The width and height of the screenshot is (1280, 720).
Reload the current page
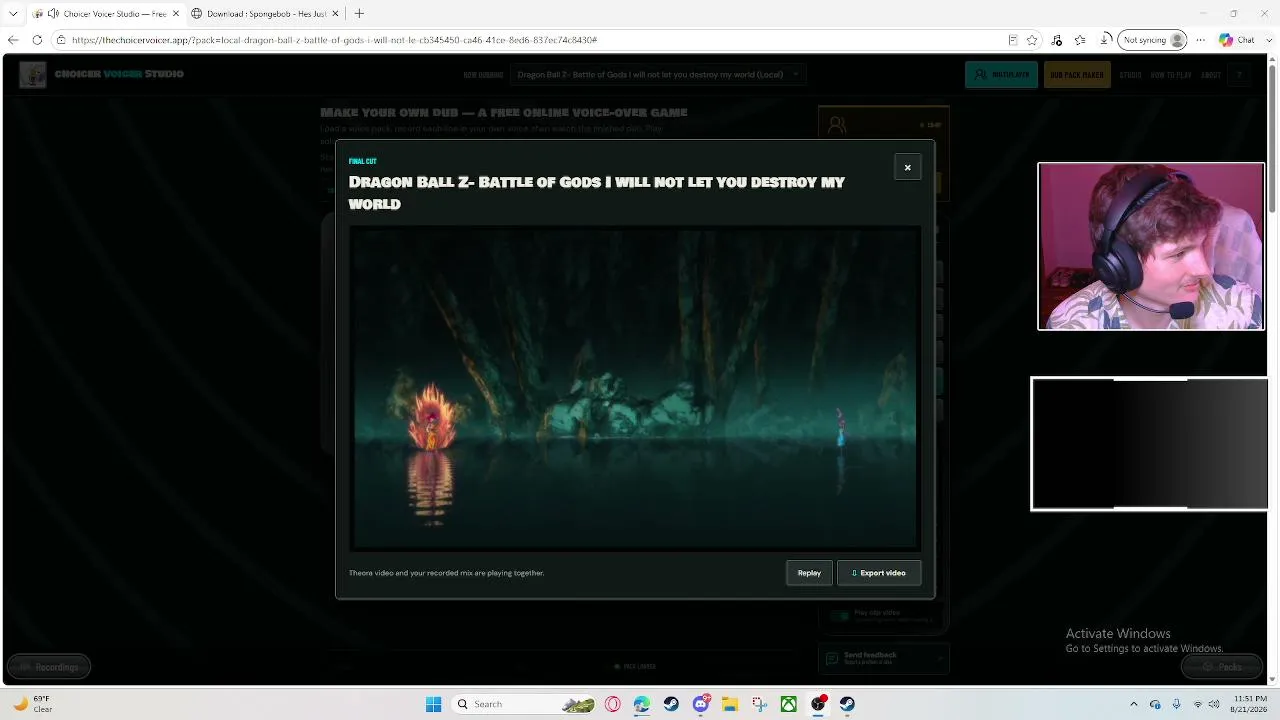tap(37, 40)
